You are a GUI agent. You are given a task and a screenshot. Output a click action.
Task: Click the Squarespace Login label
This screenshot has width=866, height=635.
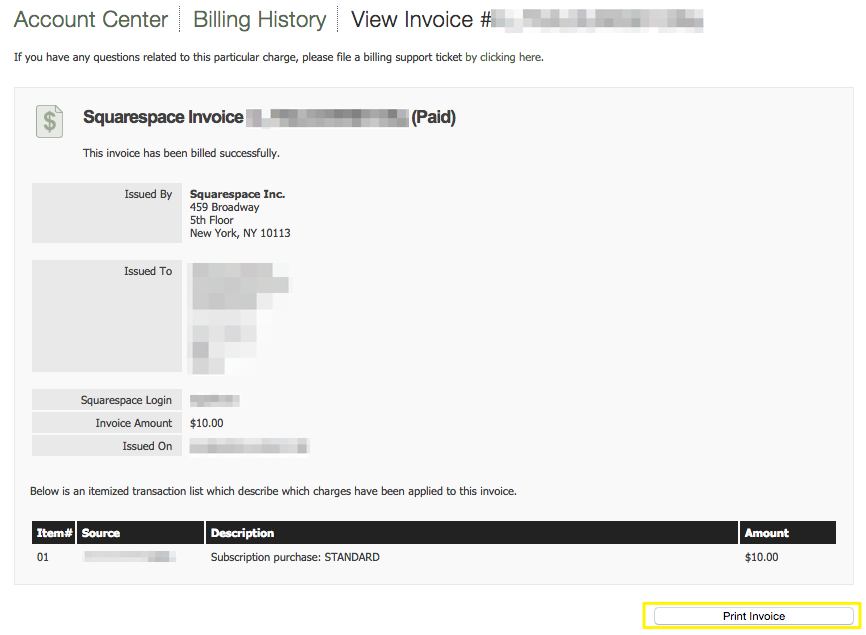(126, 400)
